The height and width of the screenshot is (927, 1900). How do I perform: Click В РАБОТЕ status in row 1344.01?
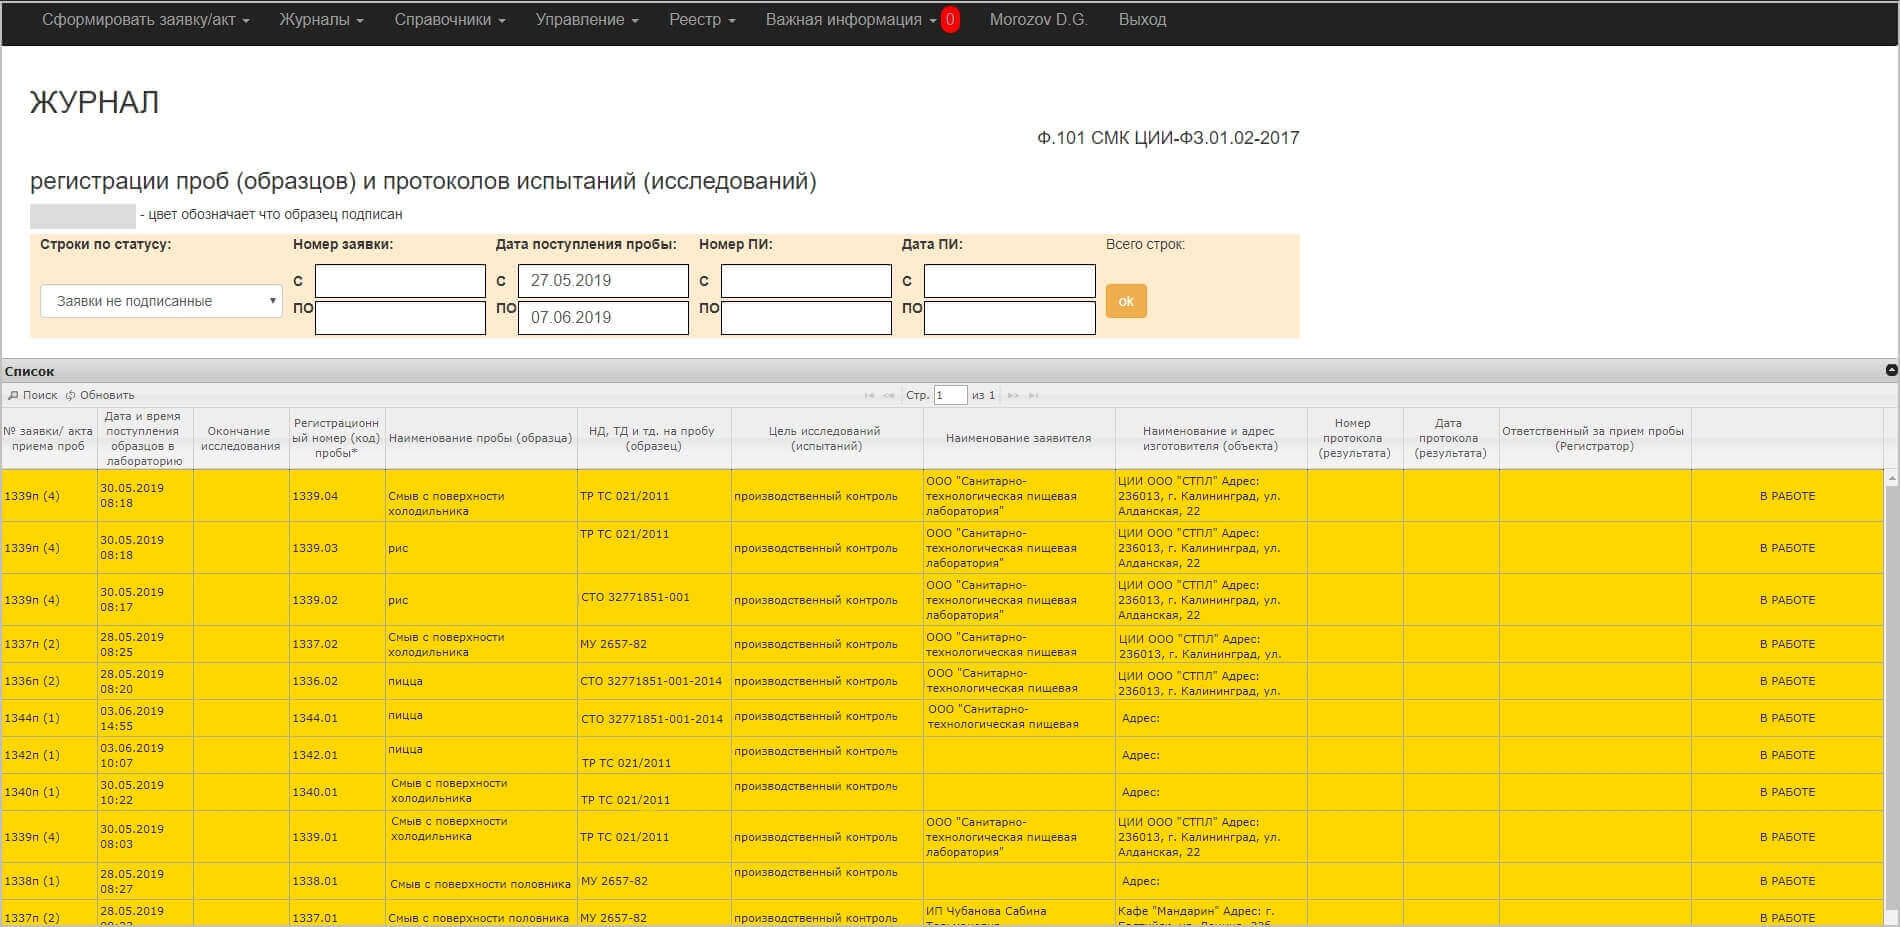pos(1787,718)
